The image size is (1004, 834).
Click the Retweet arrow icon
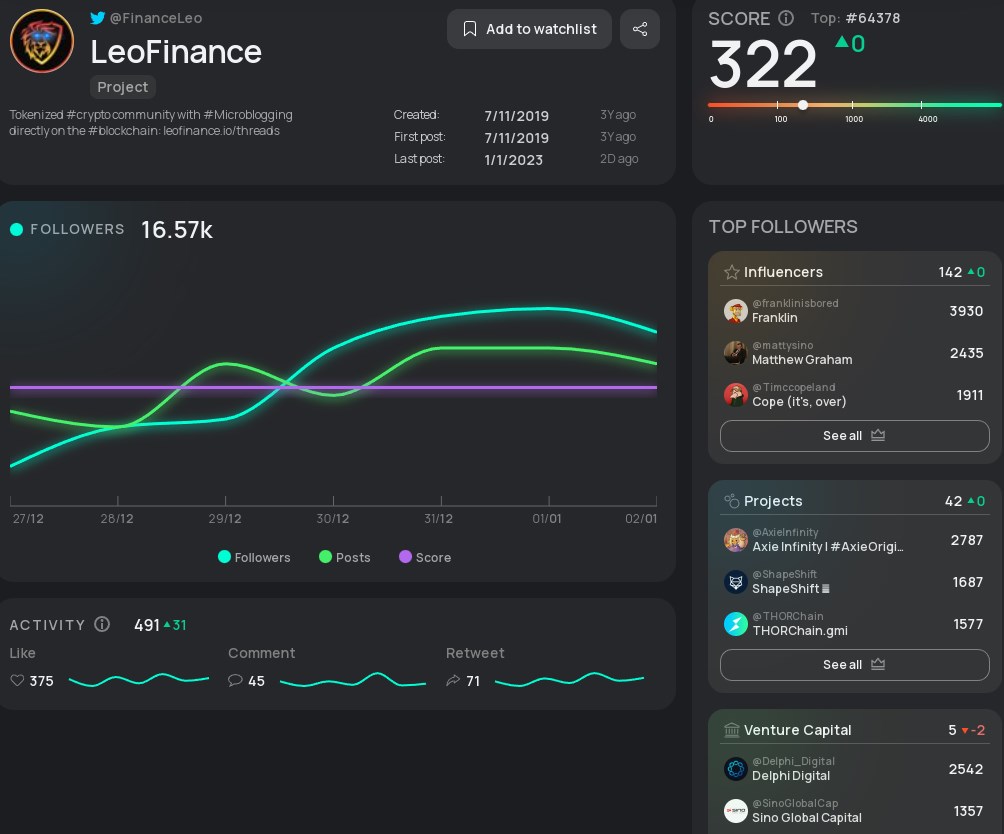453,680
